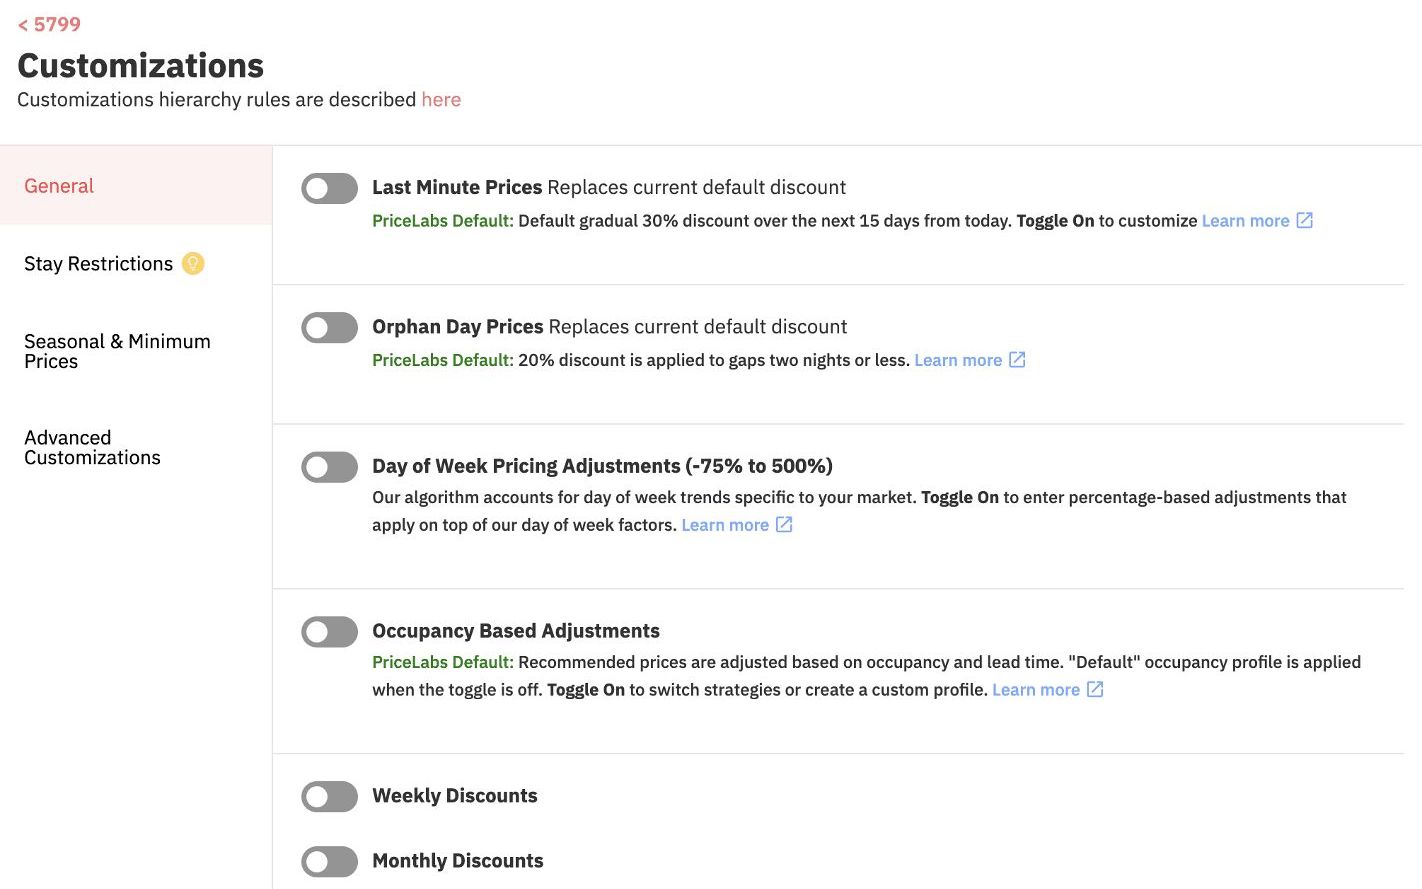Image resolution: width=1422 pixels, height=889 pixels.
Task: Open the Stay Restrictions tab
Action: click(98, 264)
